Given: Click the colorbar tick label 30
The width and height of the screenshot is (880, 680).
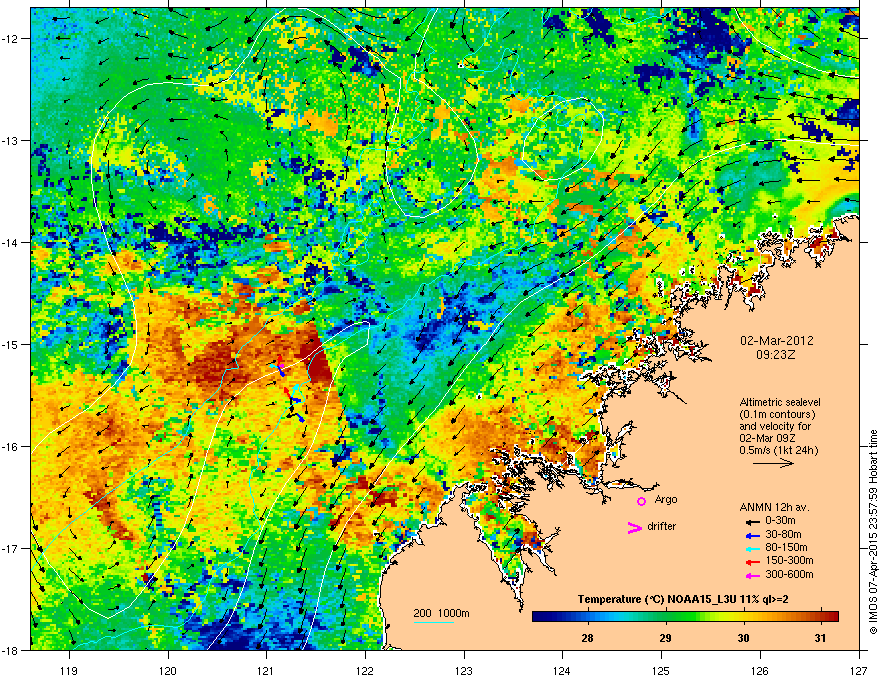Looking at the screenshot, I should pyautogui.click(x=743, y=638).
